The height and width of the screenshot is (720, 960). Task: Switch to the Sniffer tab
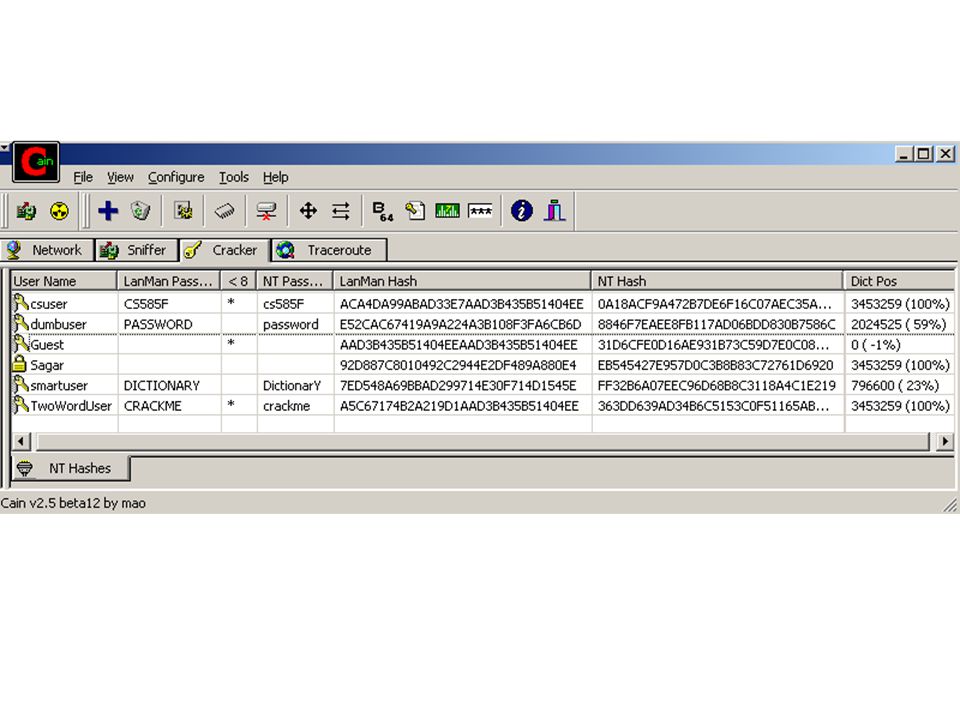coord(137,250)
